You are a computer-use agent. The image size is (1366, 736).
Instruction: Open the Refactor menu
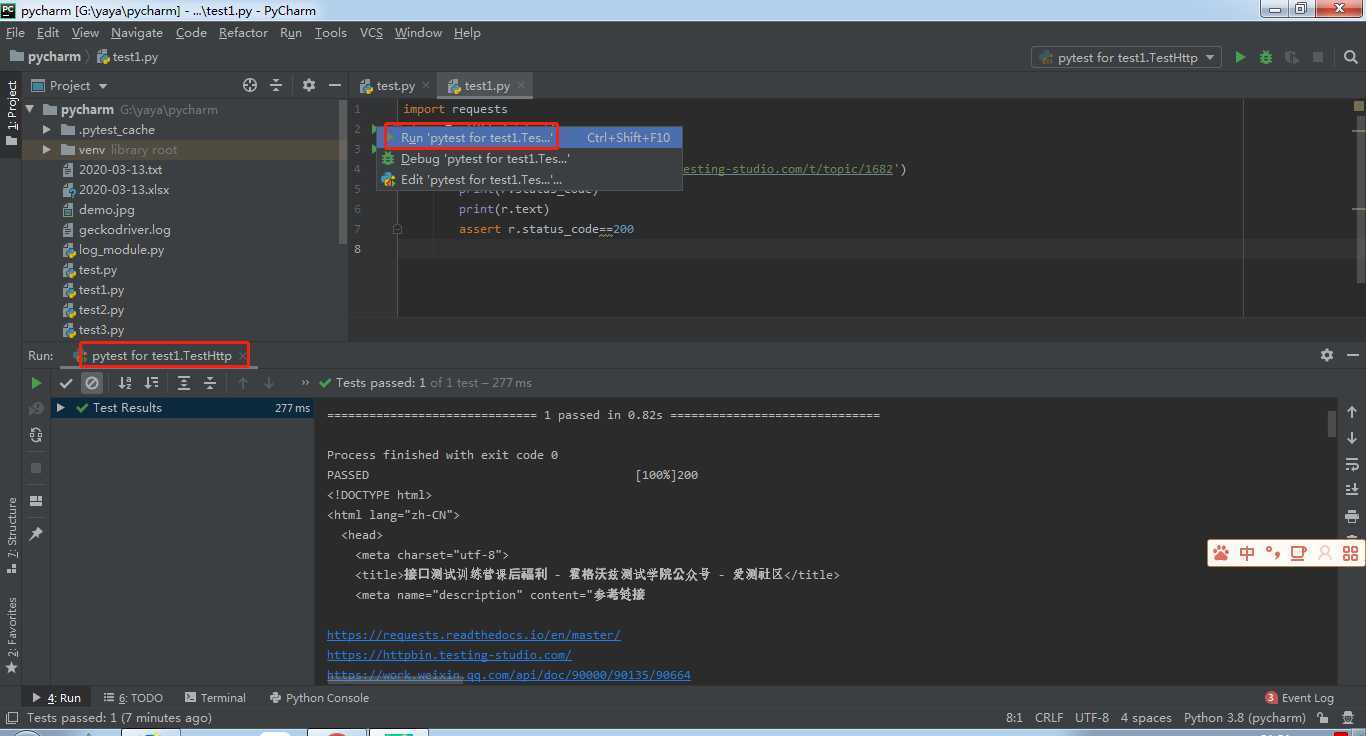tap(243, 32)
